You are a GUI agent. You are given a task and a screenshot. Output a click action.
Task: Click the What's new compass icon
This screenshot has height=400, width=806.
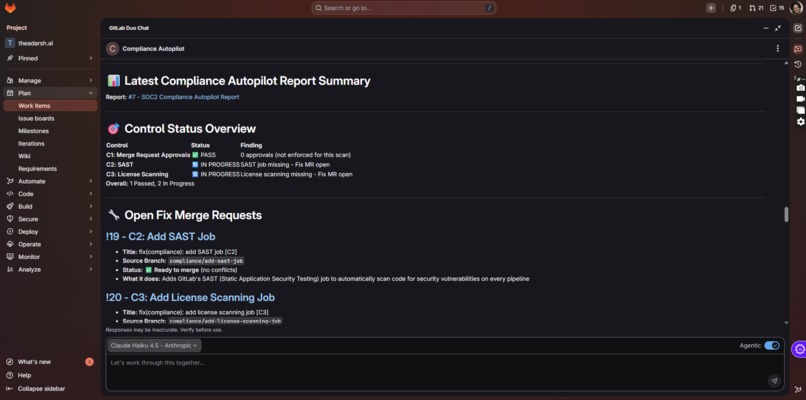pyautogui.click(x=9, y=362)
